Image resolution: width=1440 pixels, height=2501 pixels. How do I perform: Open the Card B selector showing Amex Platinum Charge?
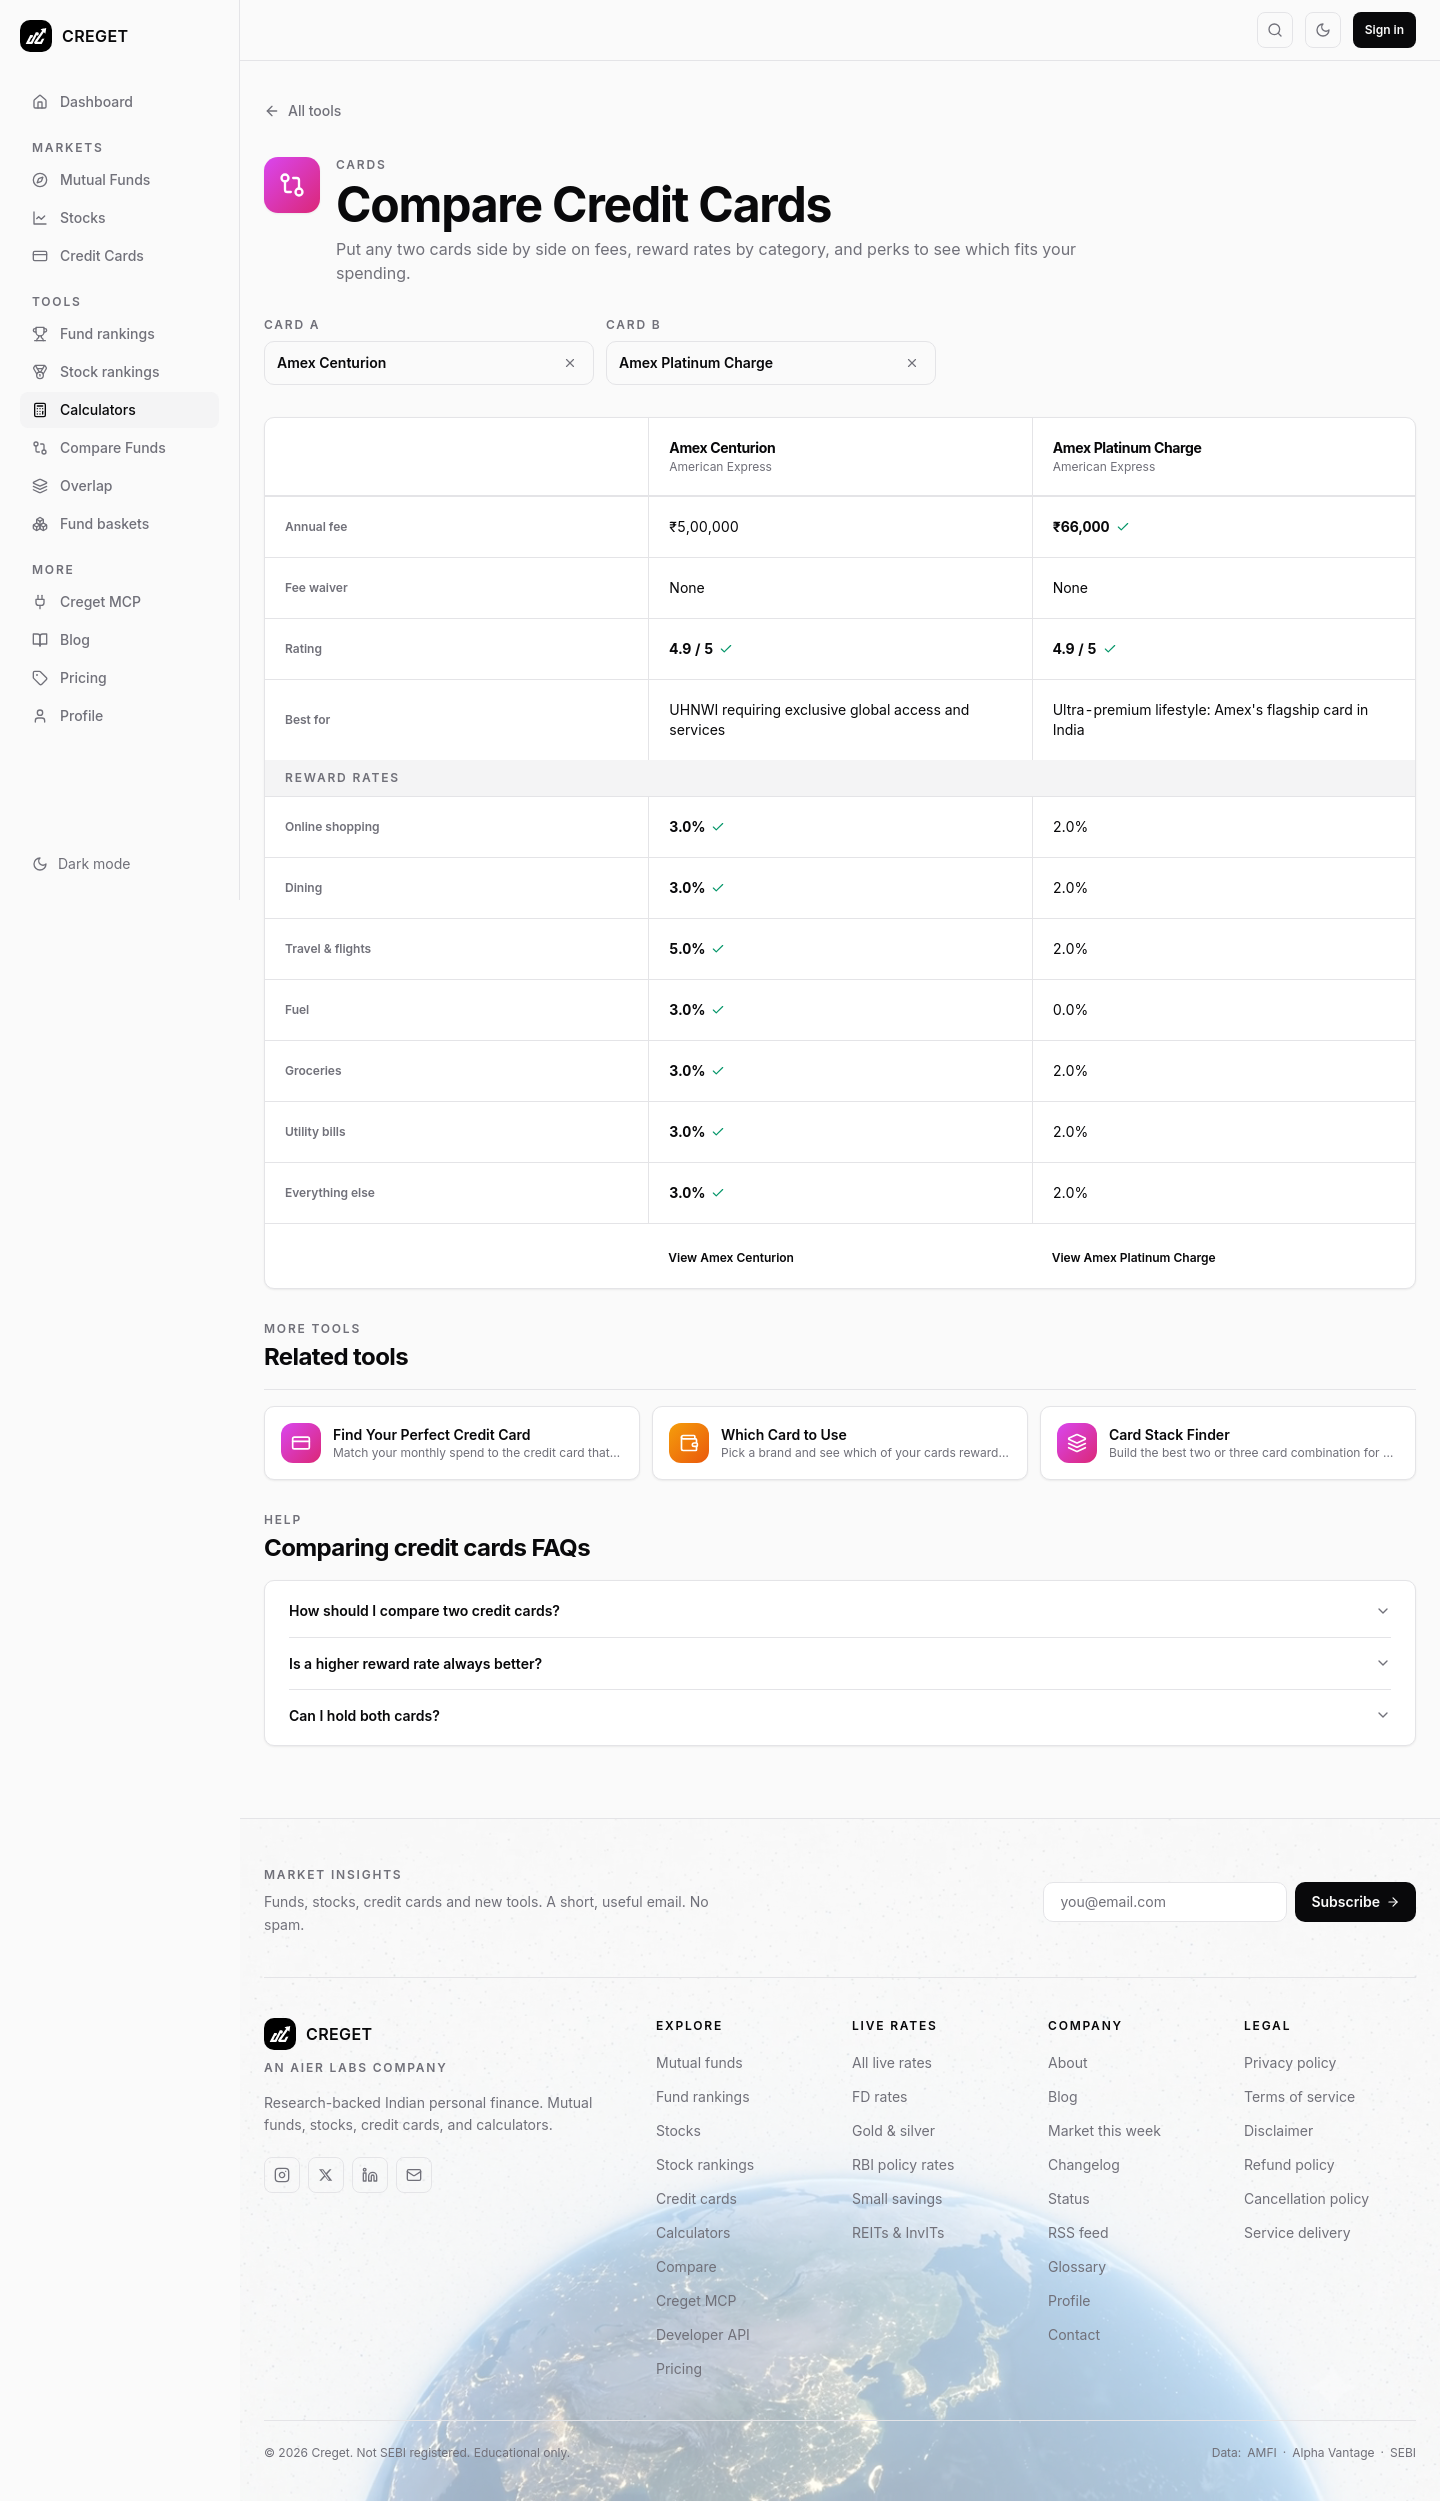click(x=771, y=363)
